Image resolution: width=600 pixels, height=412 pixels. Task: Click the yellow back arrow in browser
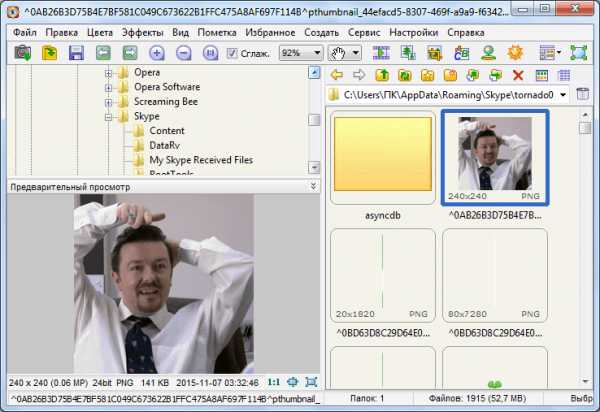tap(337, 75)
